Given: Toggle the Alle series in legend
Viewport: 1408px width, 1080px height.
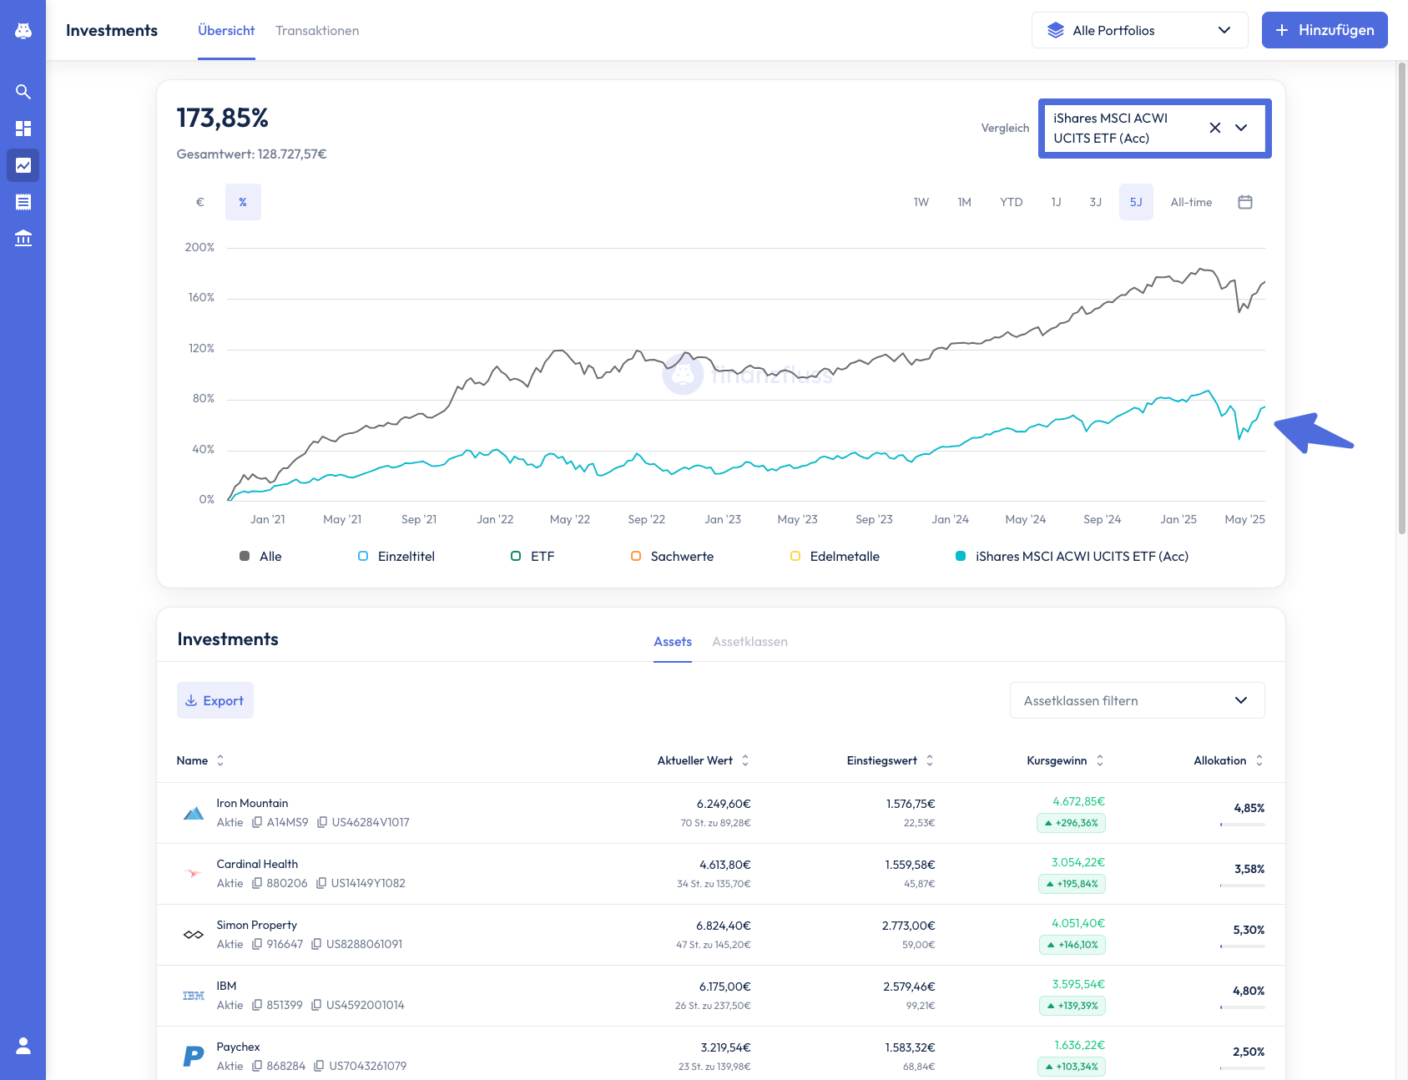Looking at the screenshot, I should click(x=261, y=556).
